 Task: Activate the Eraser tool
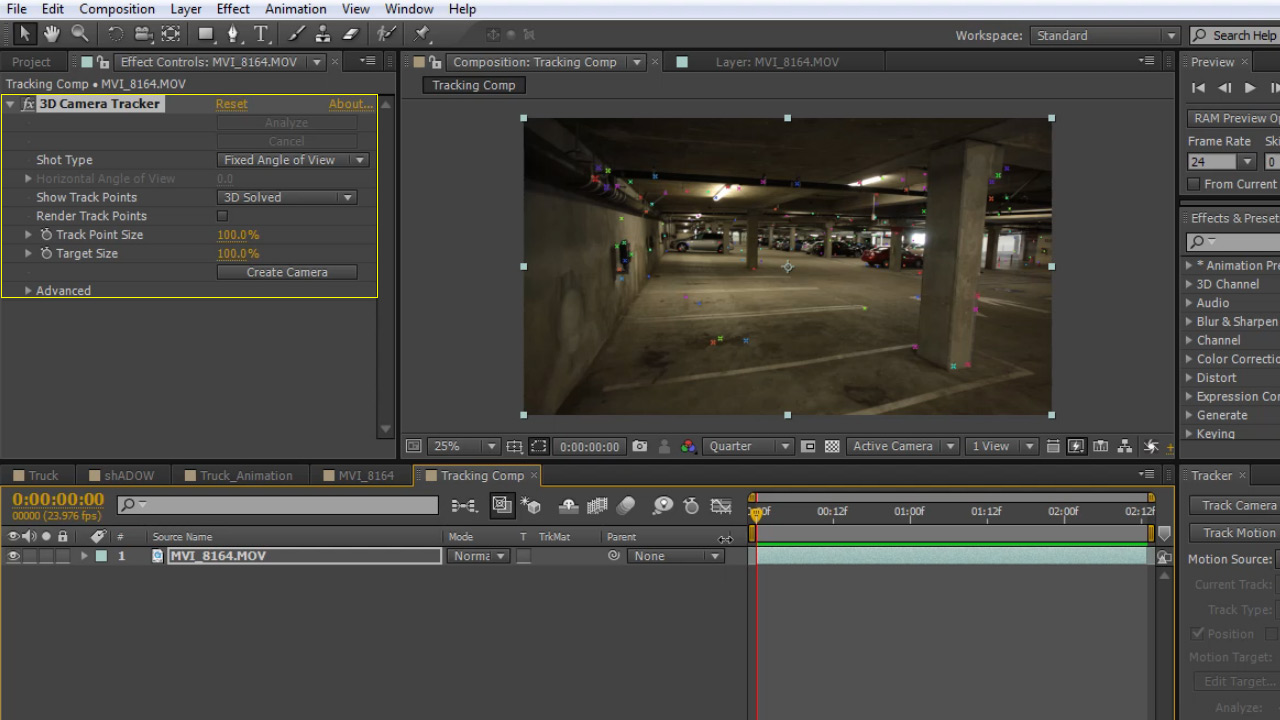[350, 34]
